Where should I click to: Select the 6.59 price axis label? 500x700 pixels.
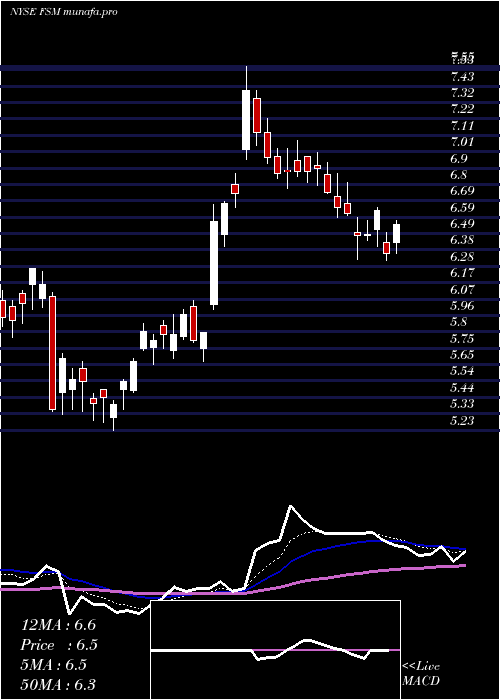coord(462,208)
